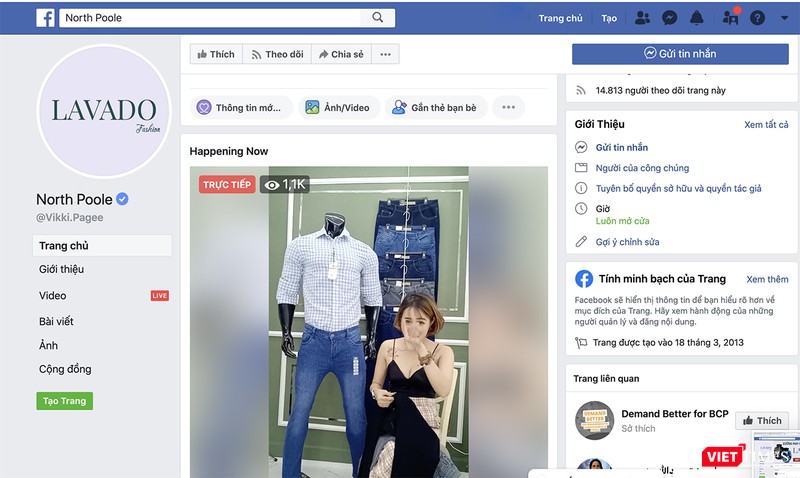Click Xem tất cả in Giới Thiệu
This screenshot has width=800, height=478.
(x=766, y=124)
